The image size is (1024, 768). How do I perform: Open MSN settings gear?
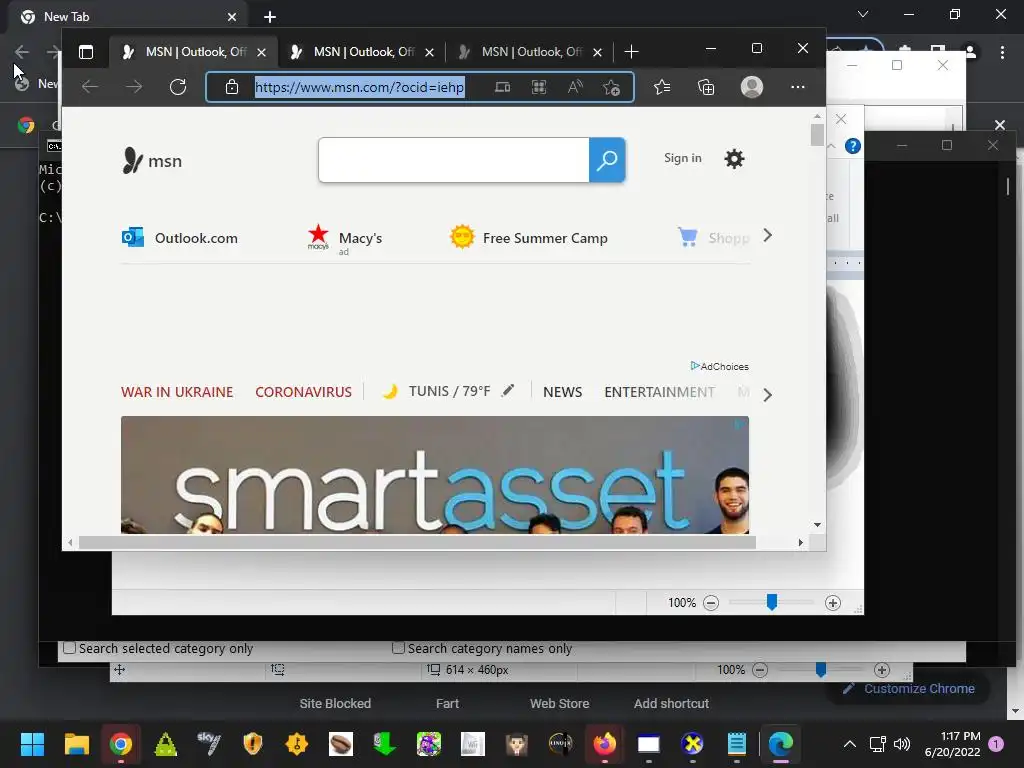pos(734,159)
